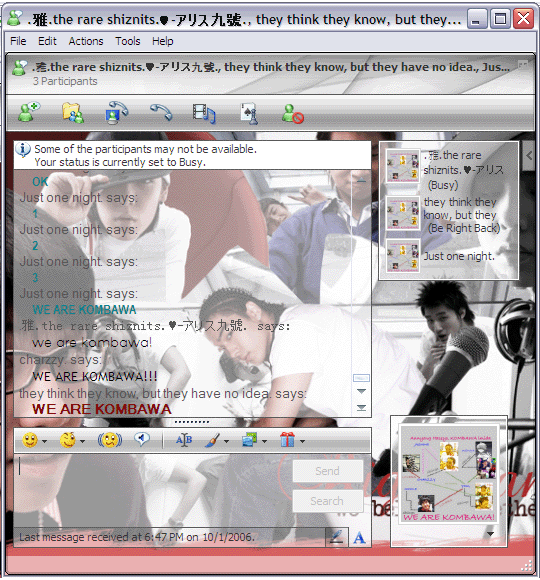Expand the background paintbrush dropdown arrow
The height and width of the screenshot is (580, 540).
pos(226,441)
